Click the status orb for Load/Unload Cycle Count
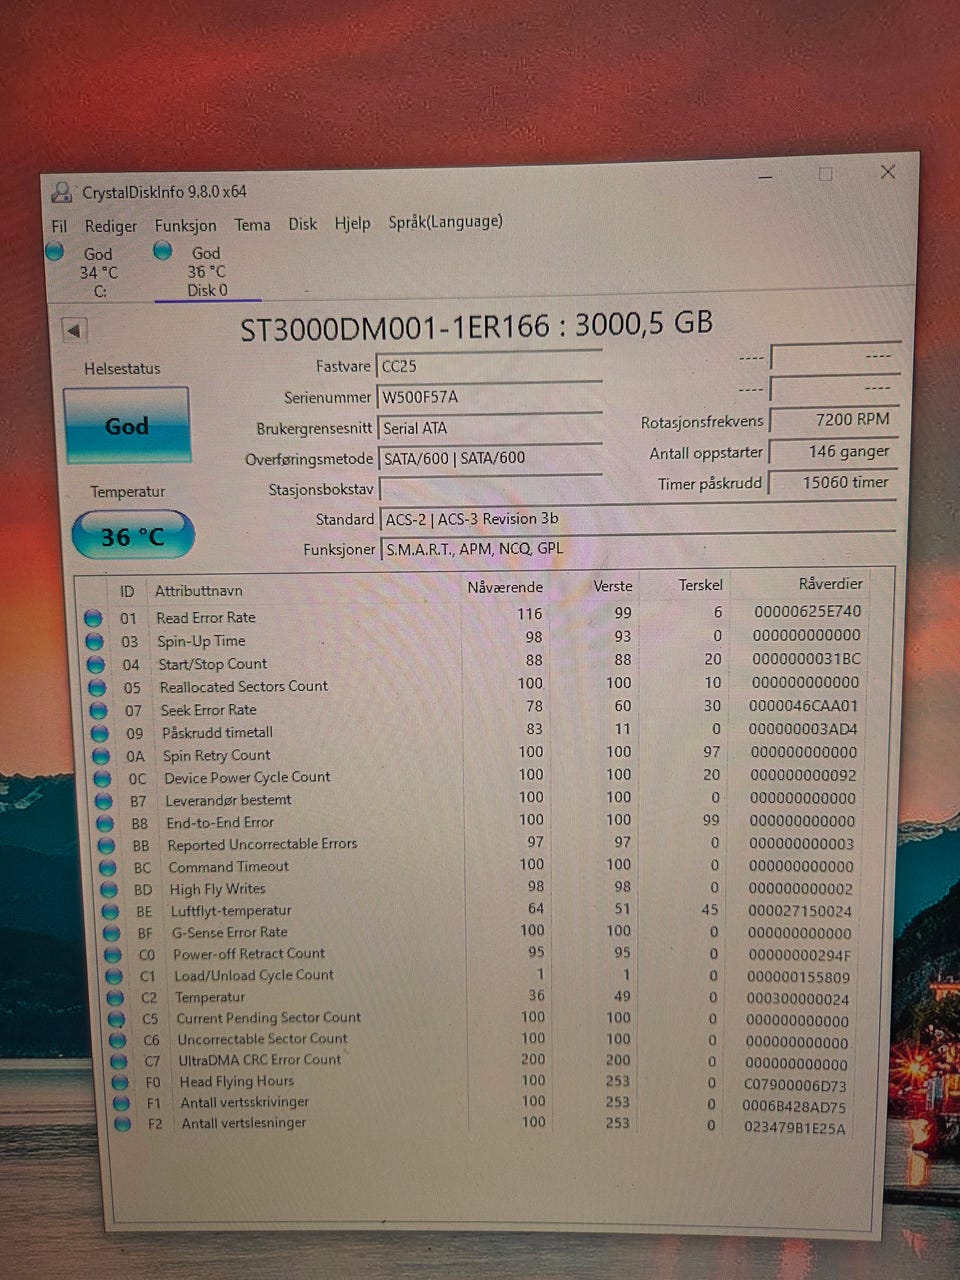 [113, 976]
